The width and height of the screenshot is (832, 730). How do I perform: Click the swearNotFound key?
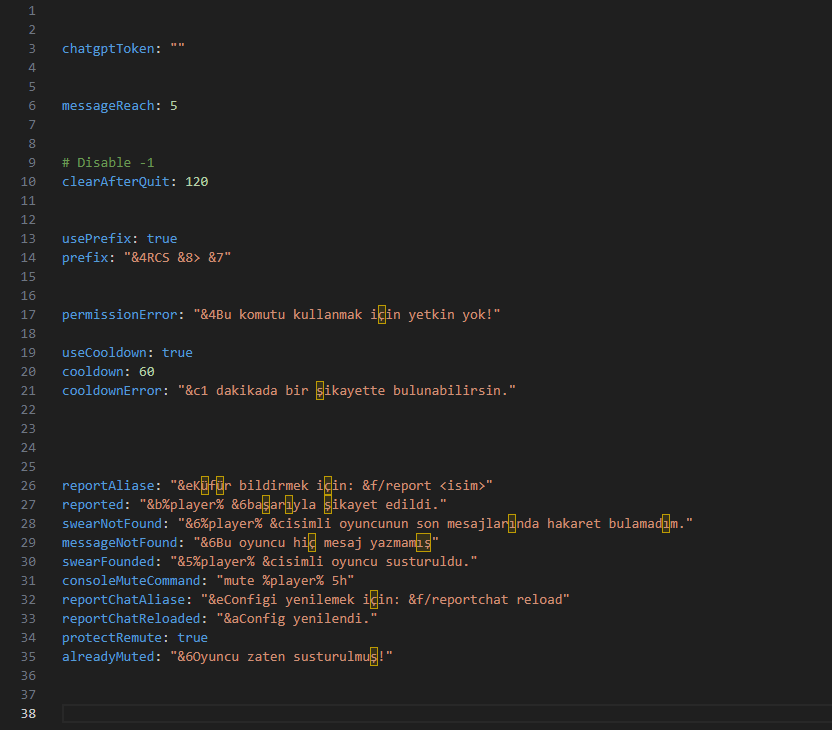112,524
